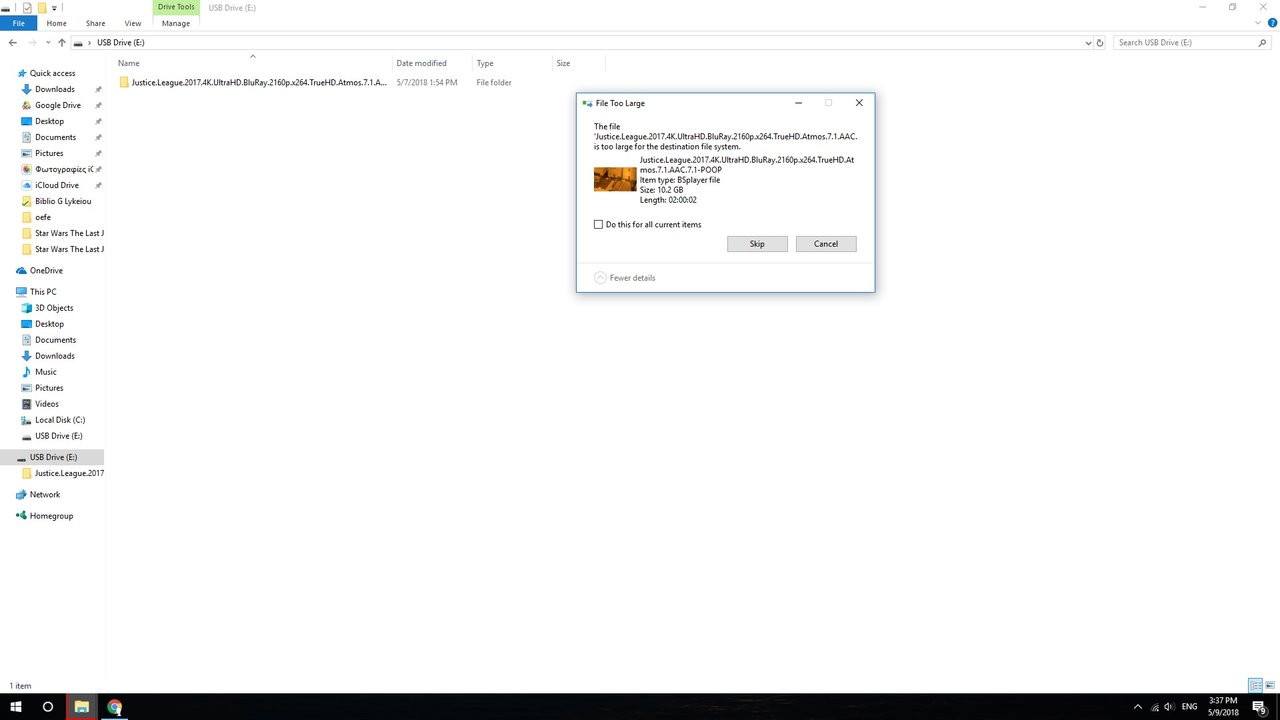Open the Recent locations dropdown arrow
Viewport: 1280px width, 720px height.
(x=49, y=43)
